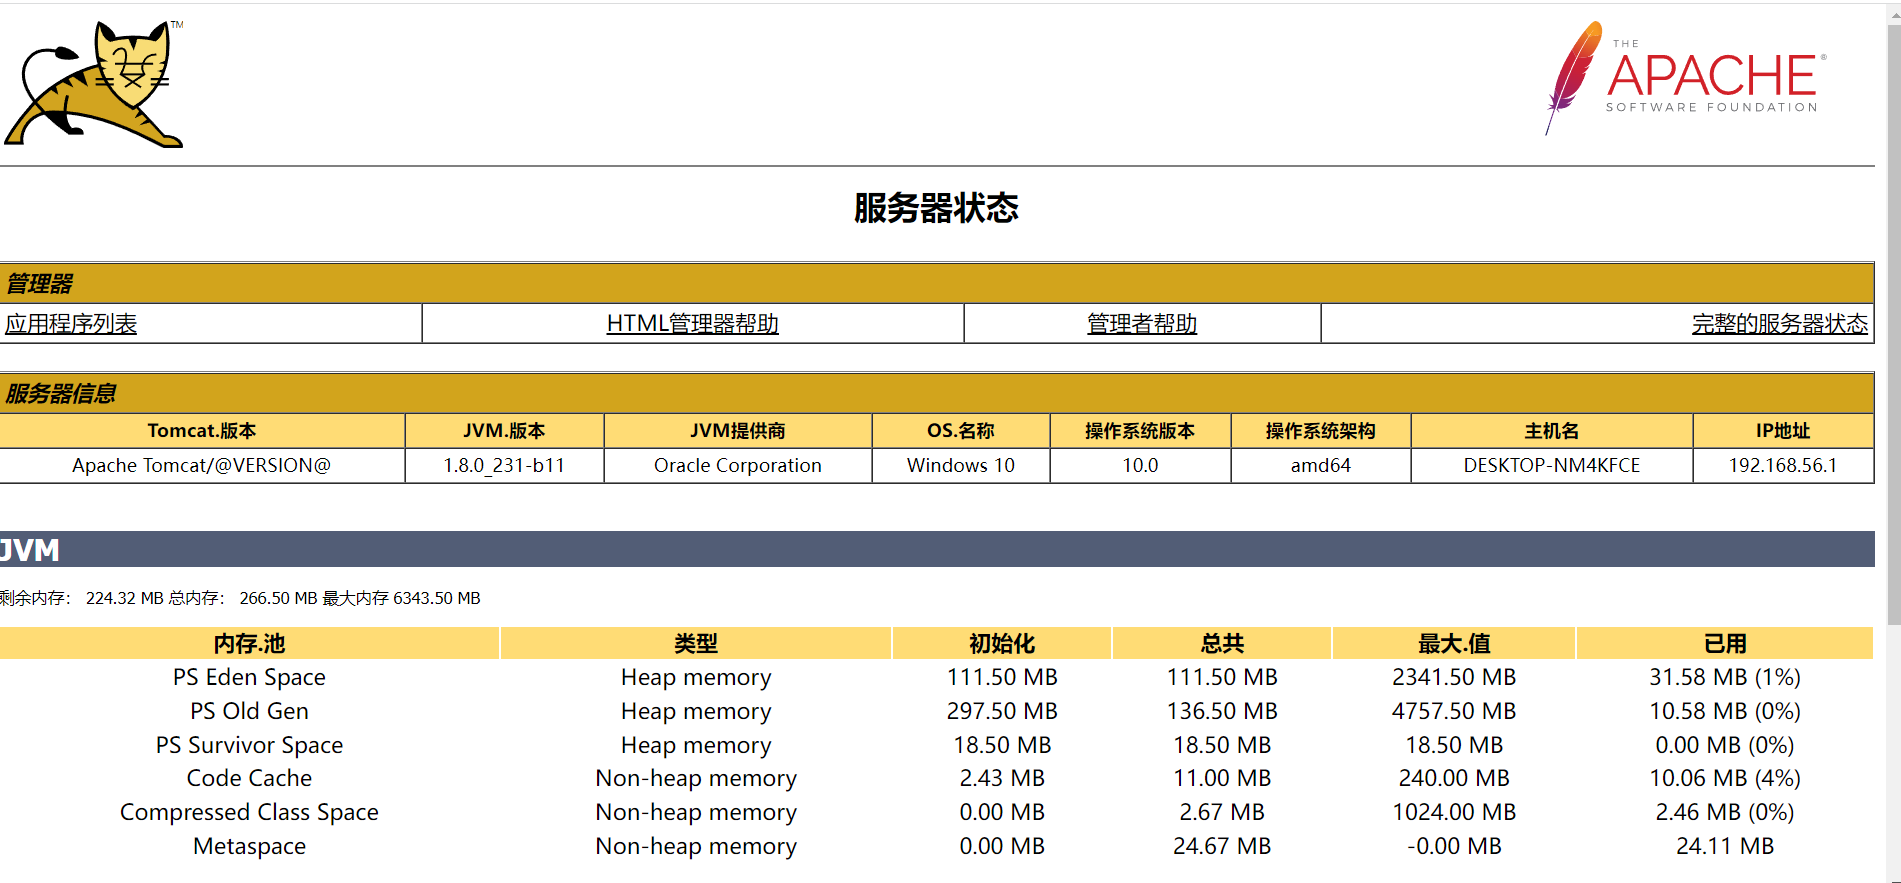
Task: Select the 10.0 OS version cell
Action: click(1140, 466)
